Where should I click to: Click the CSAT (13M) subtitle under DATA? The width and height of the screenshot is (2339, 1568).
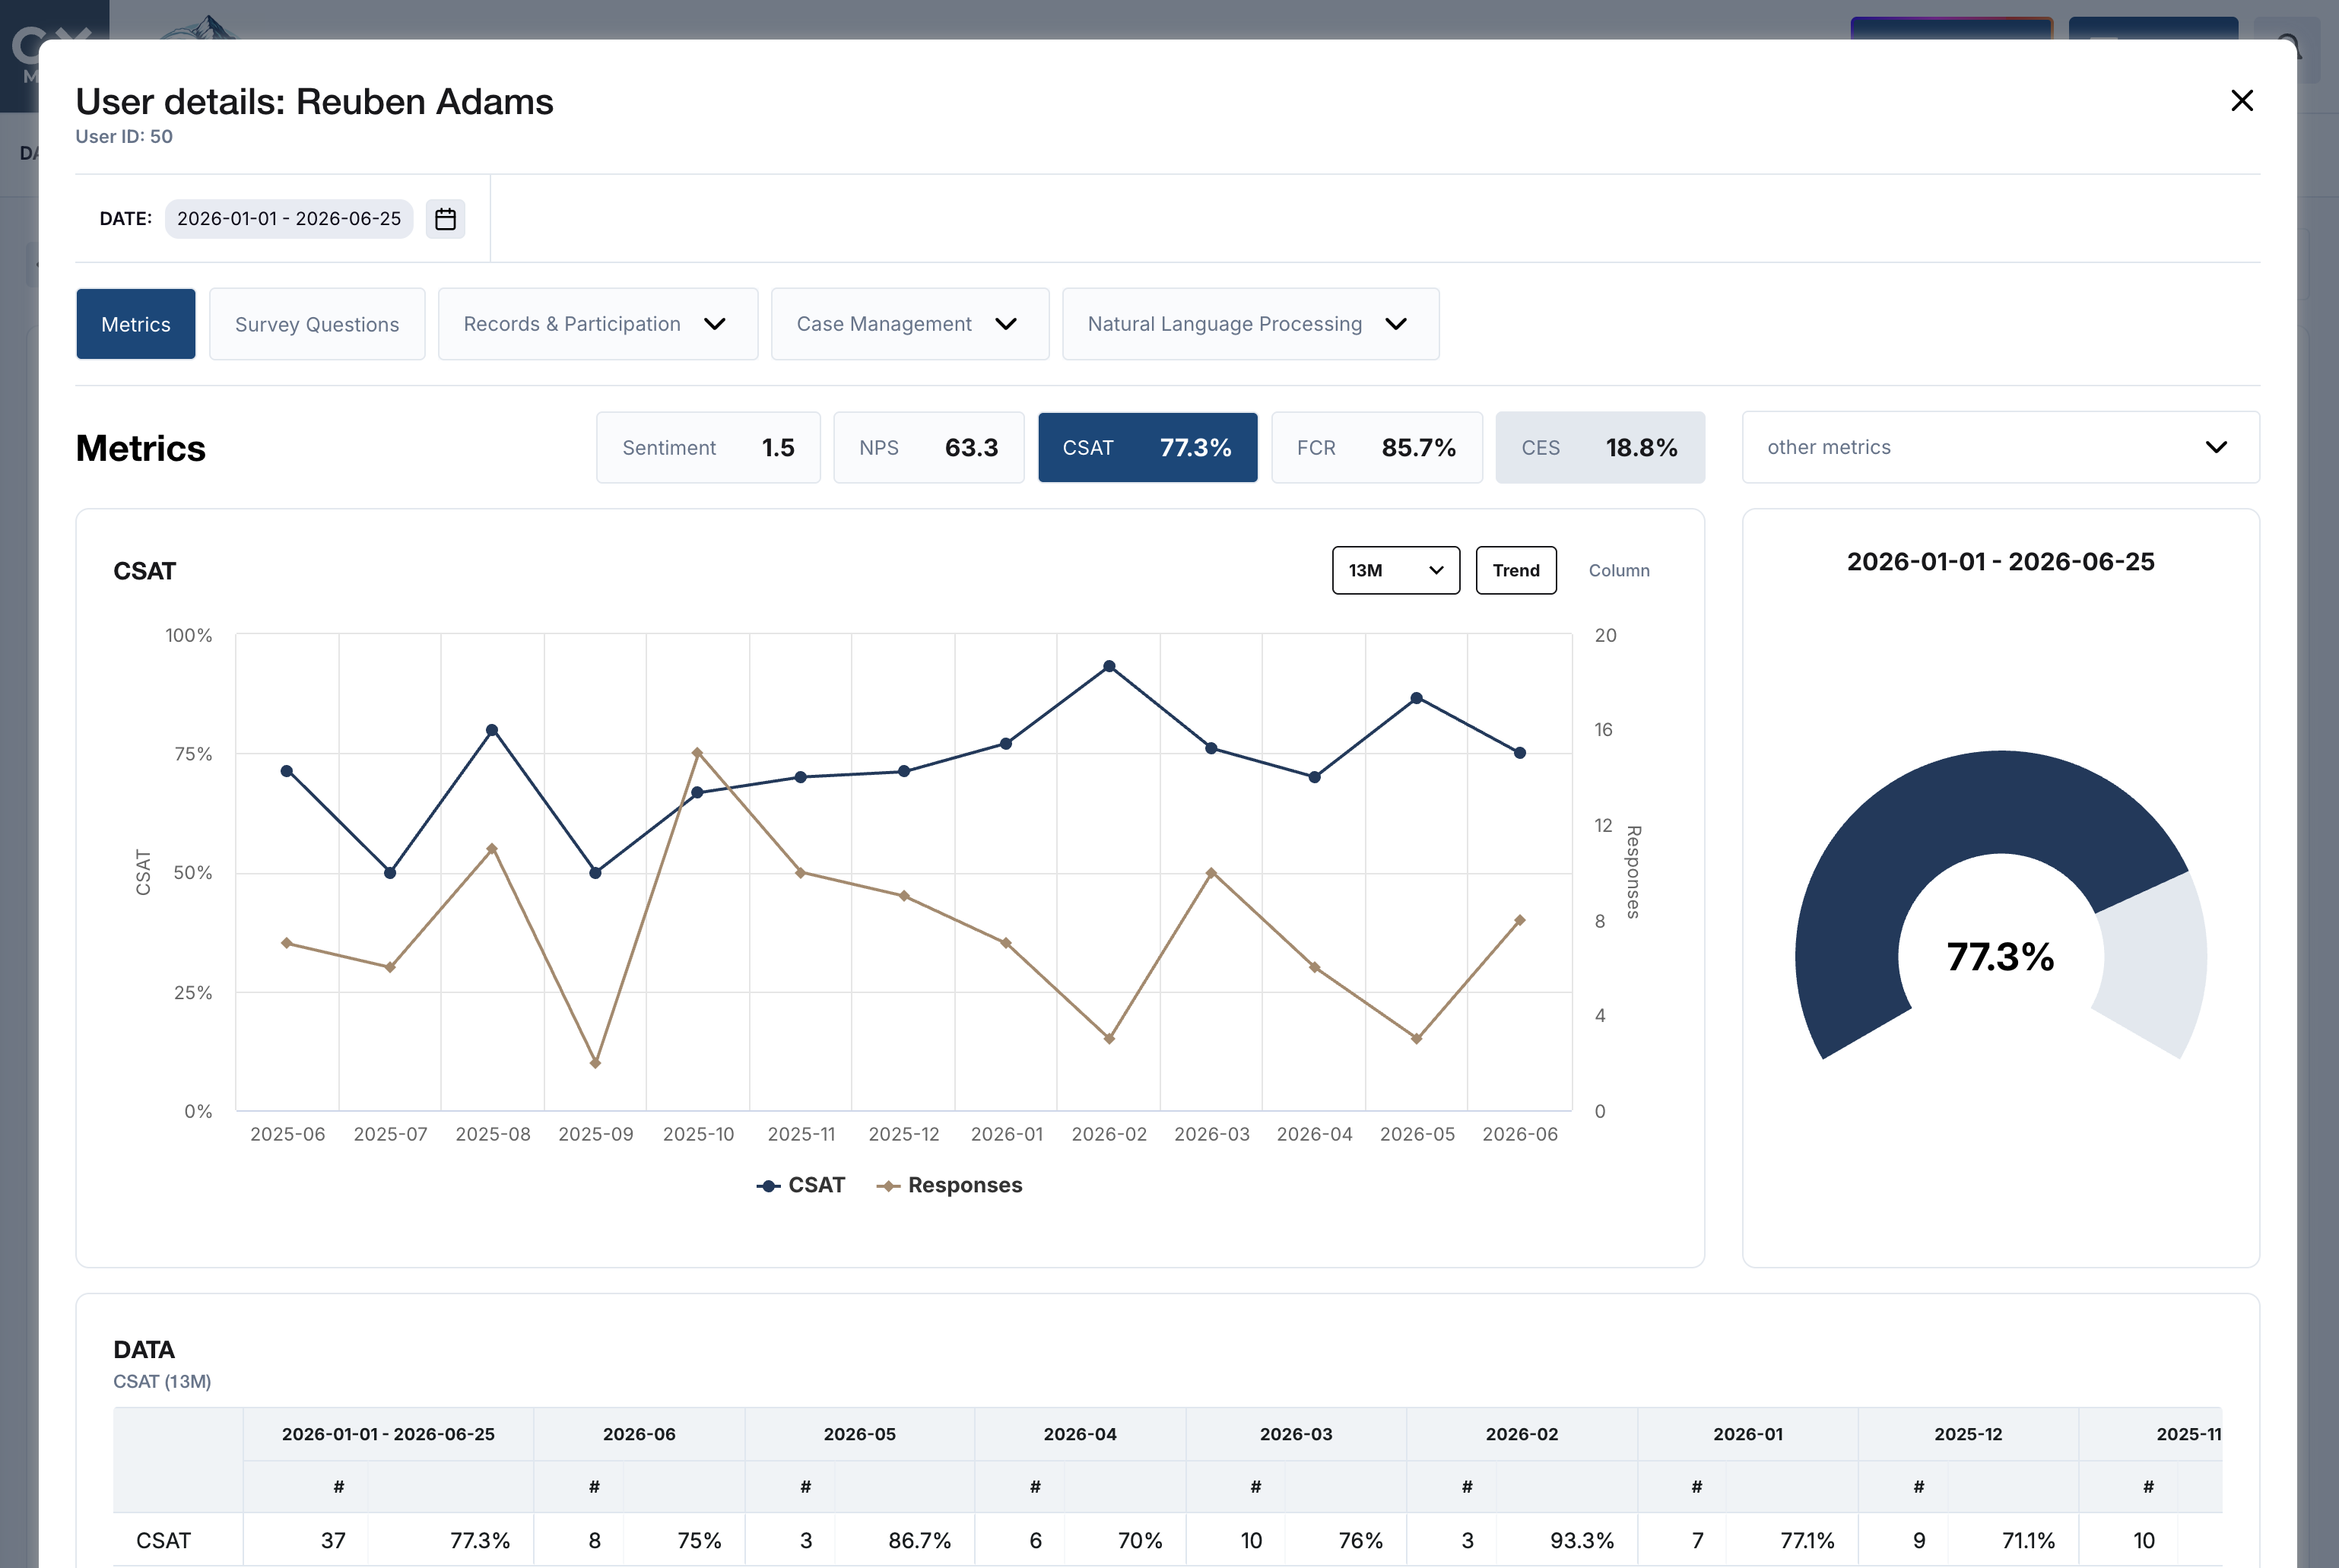tap(162, 1381)
